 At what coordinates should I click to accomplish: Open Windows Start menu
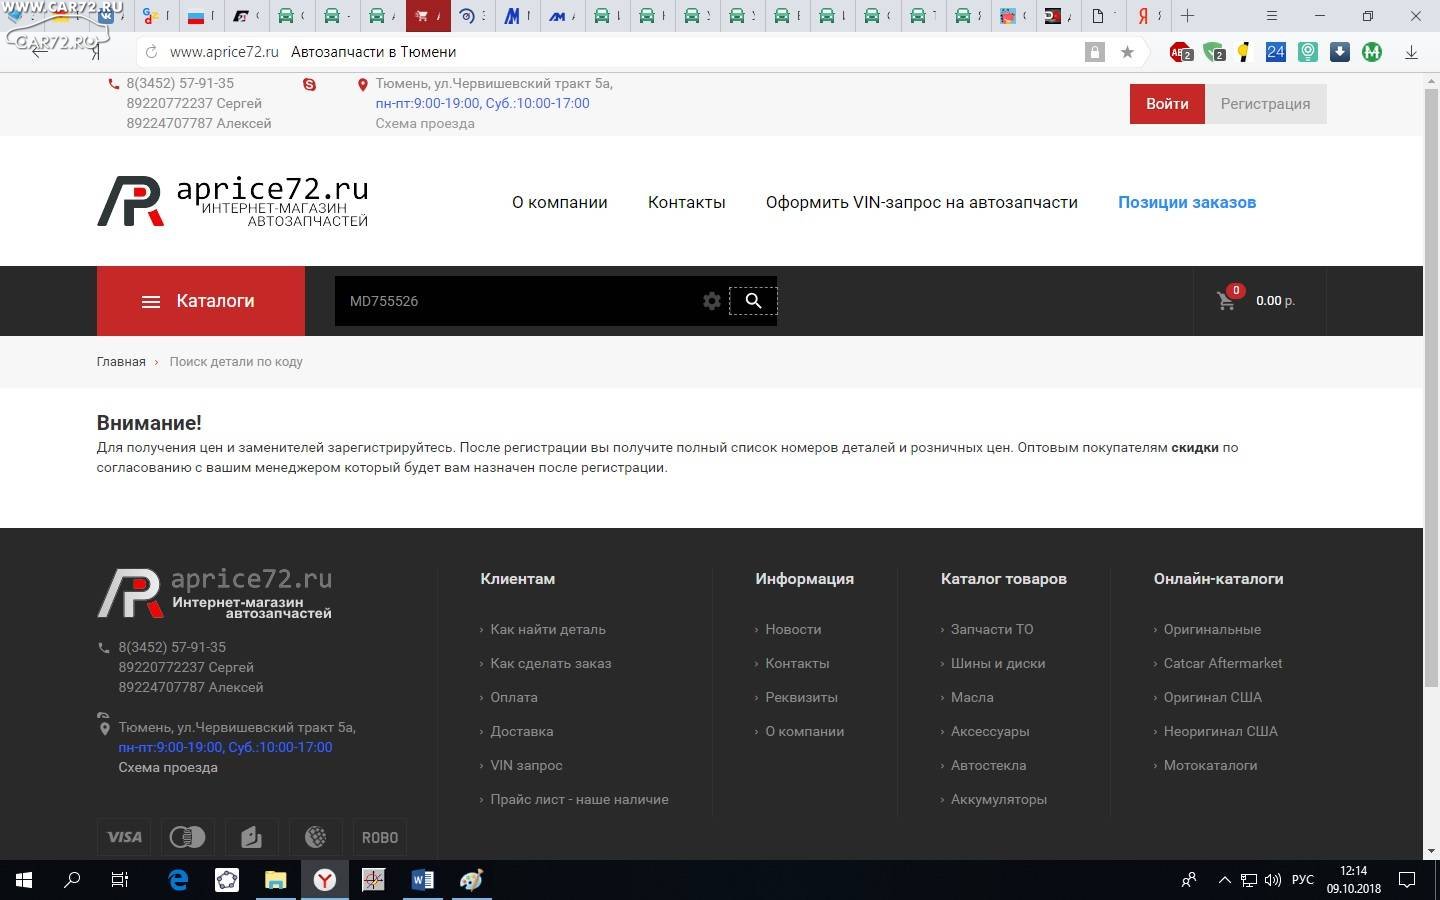coord(24,880)
